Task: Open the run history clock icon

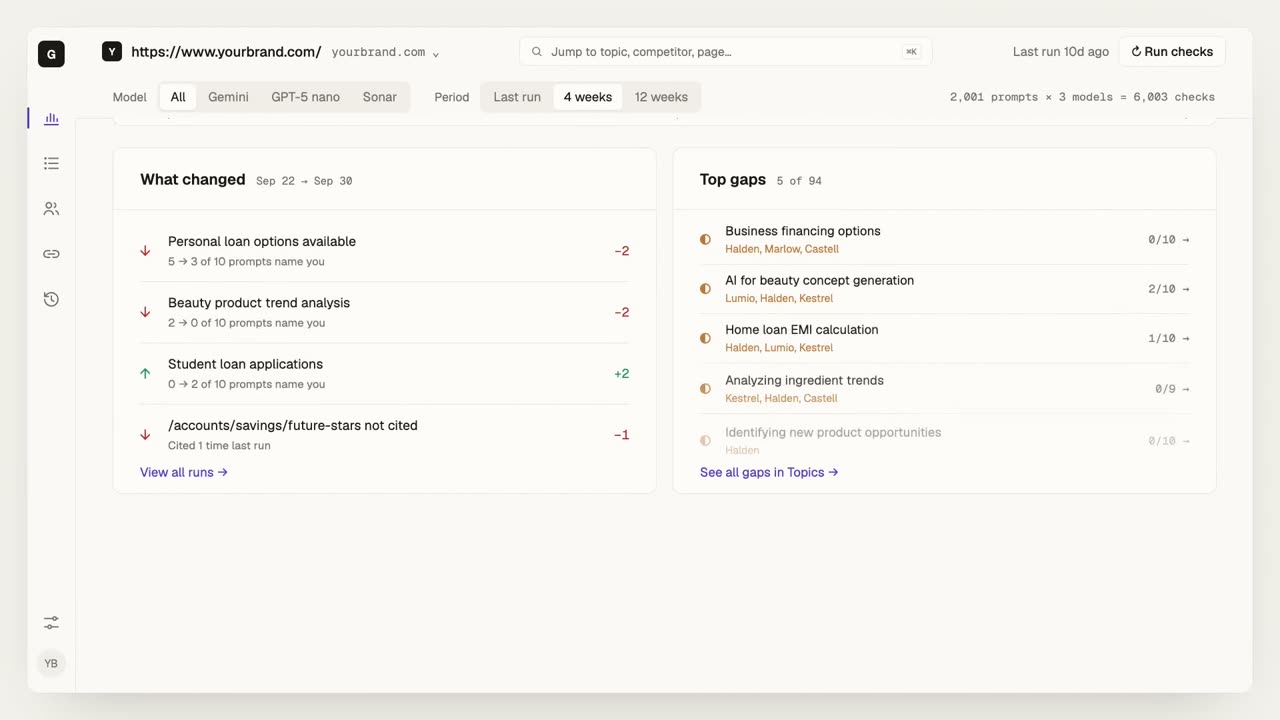Action: pos(51,299)
